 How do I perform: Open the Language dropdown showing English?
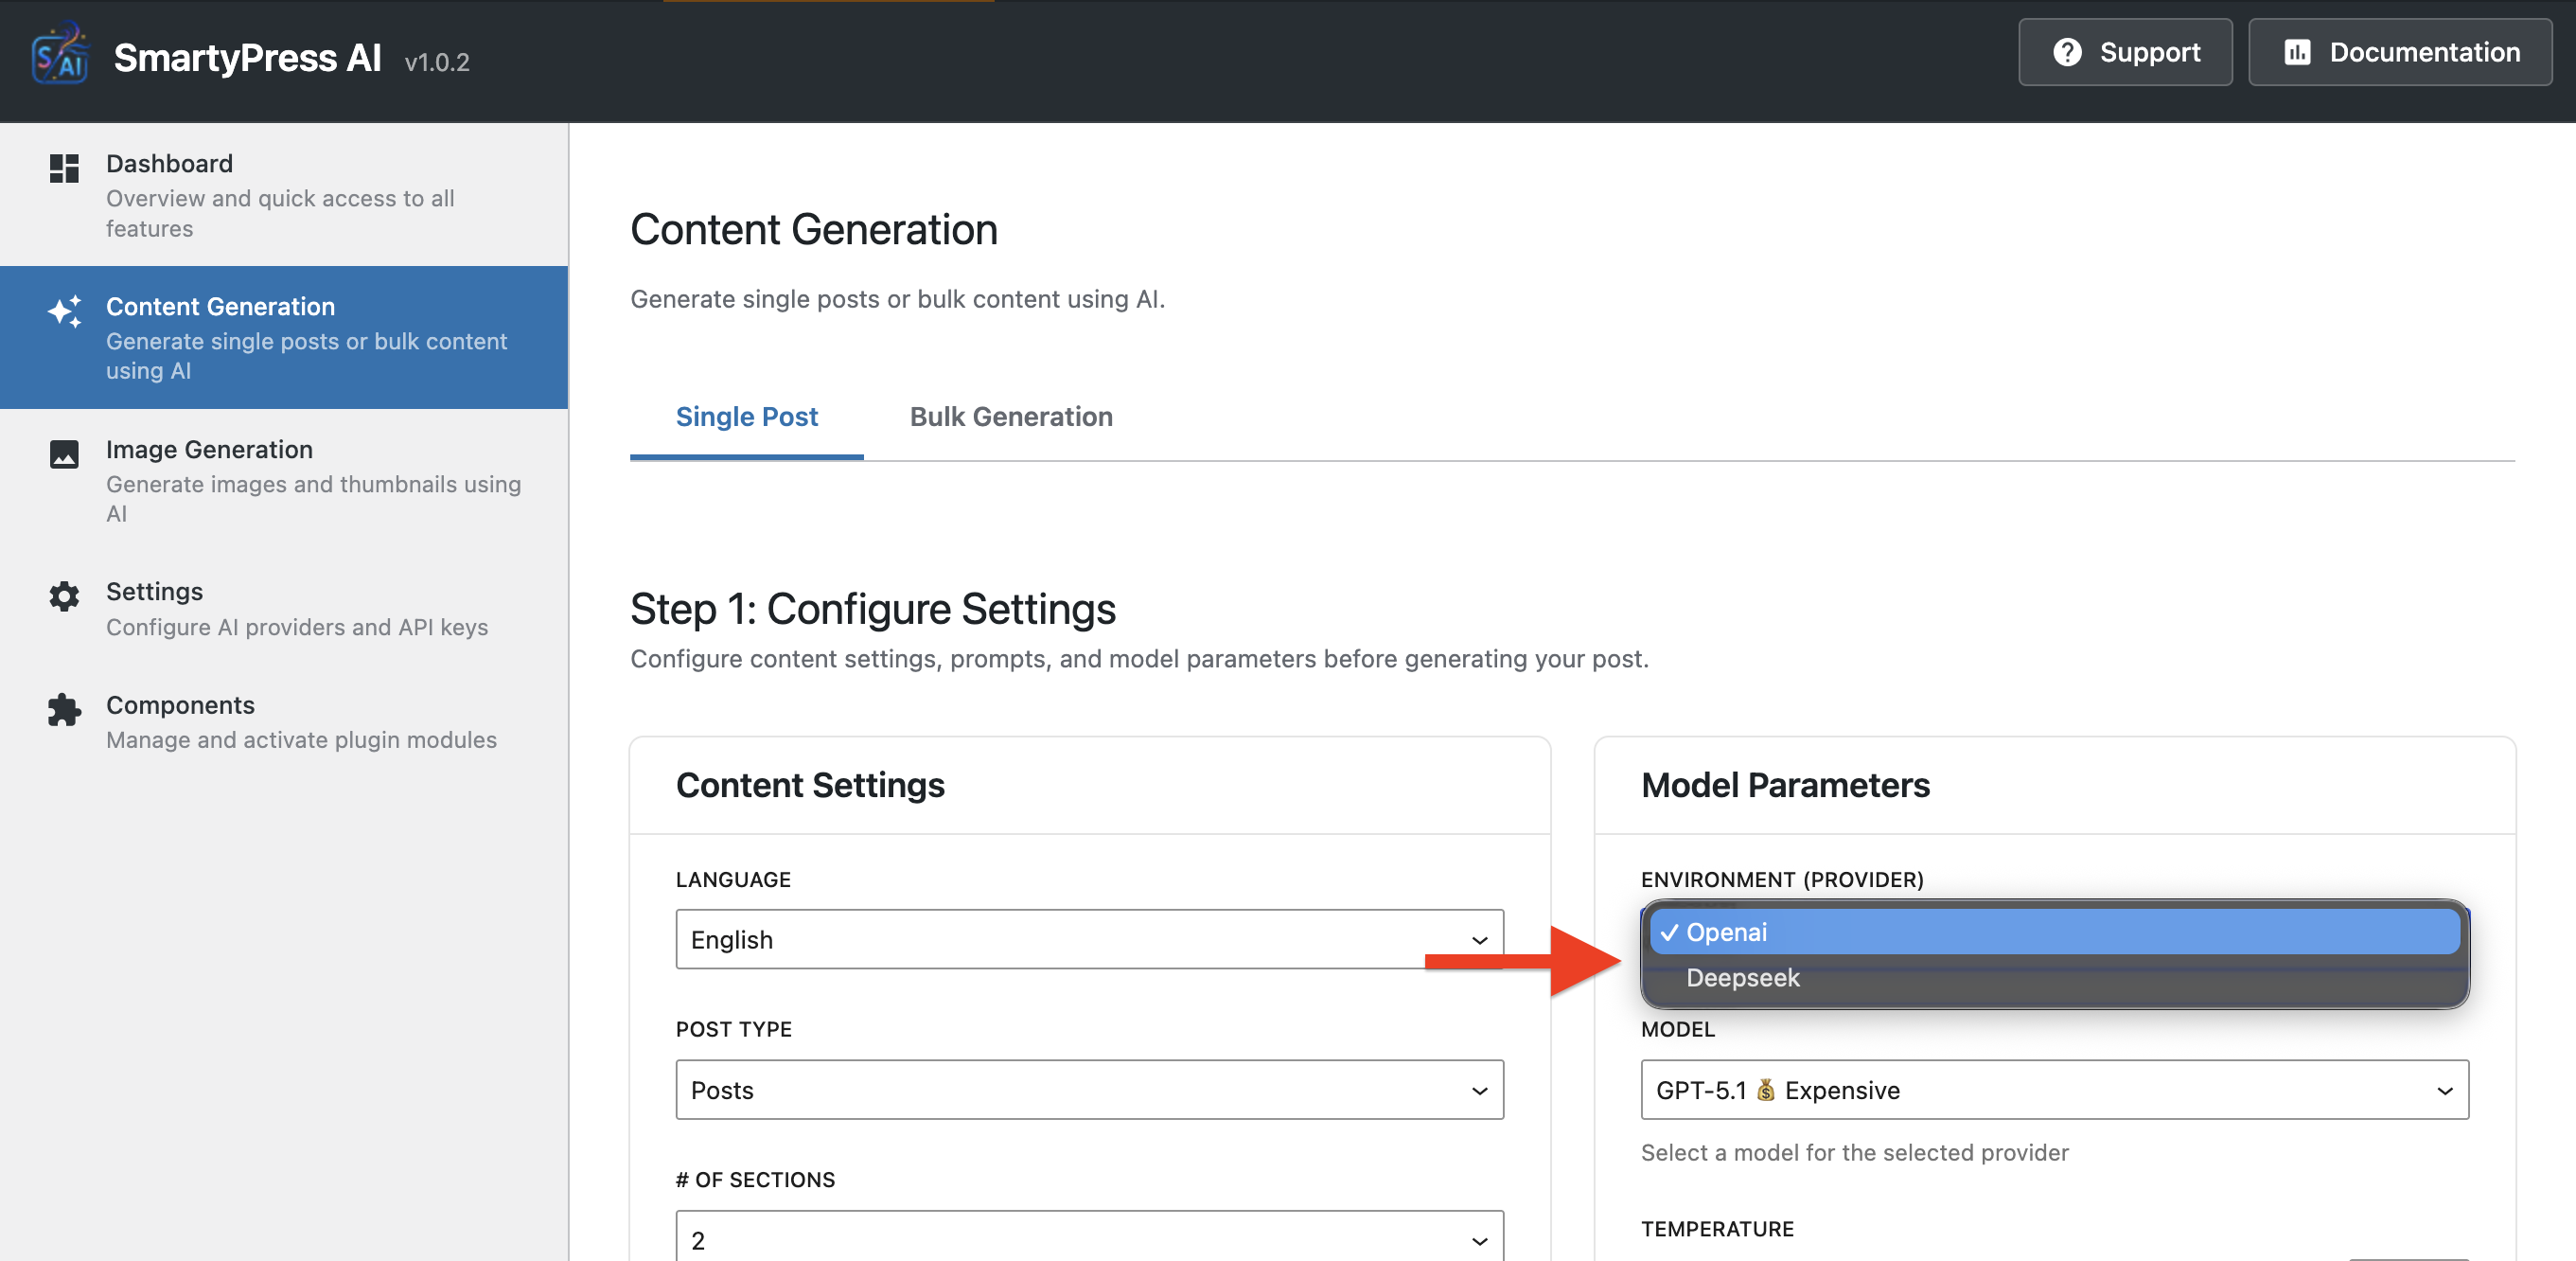click(1088, 939)
